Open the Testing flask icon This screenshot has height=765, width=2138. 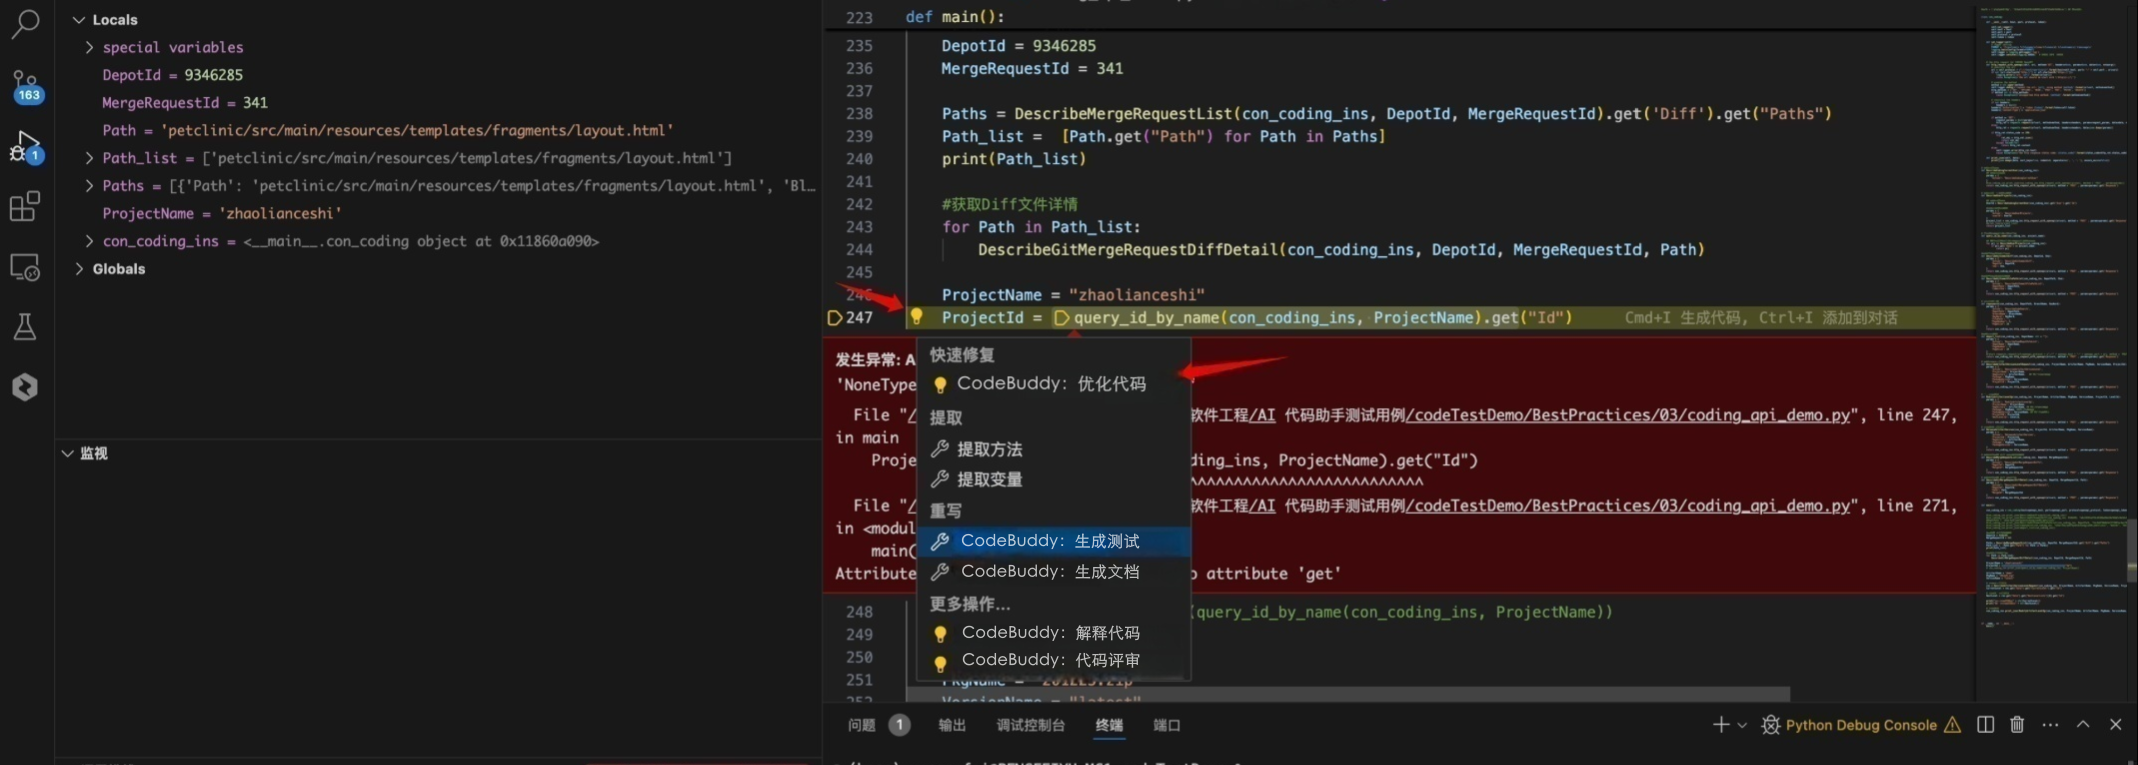(25, 327)
